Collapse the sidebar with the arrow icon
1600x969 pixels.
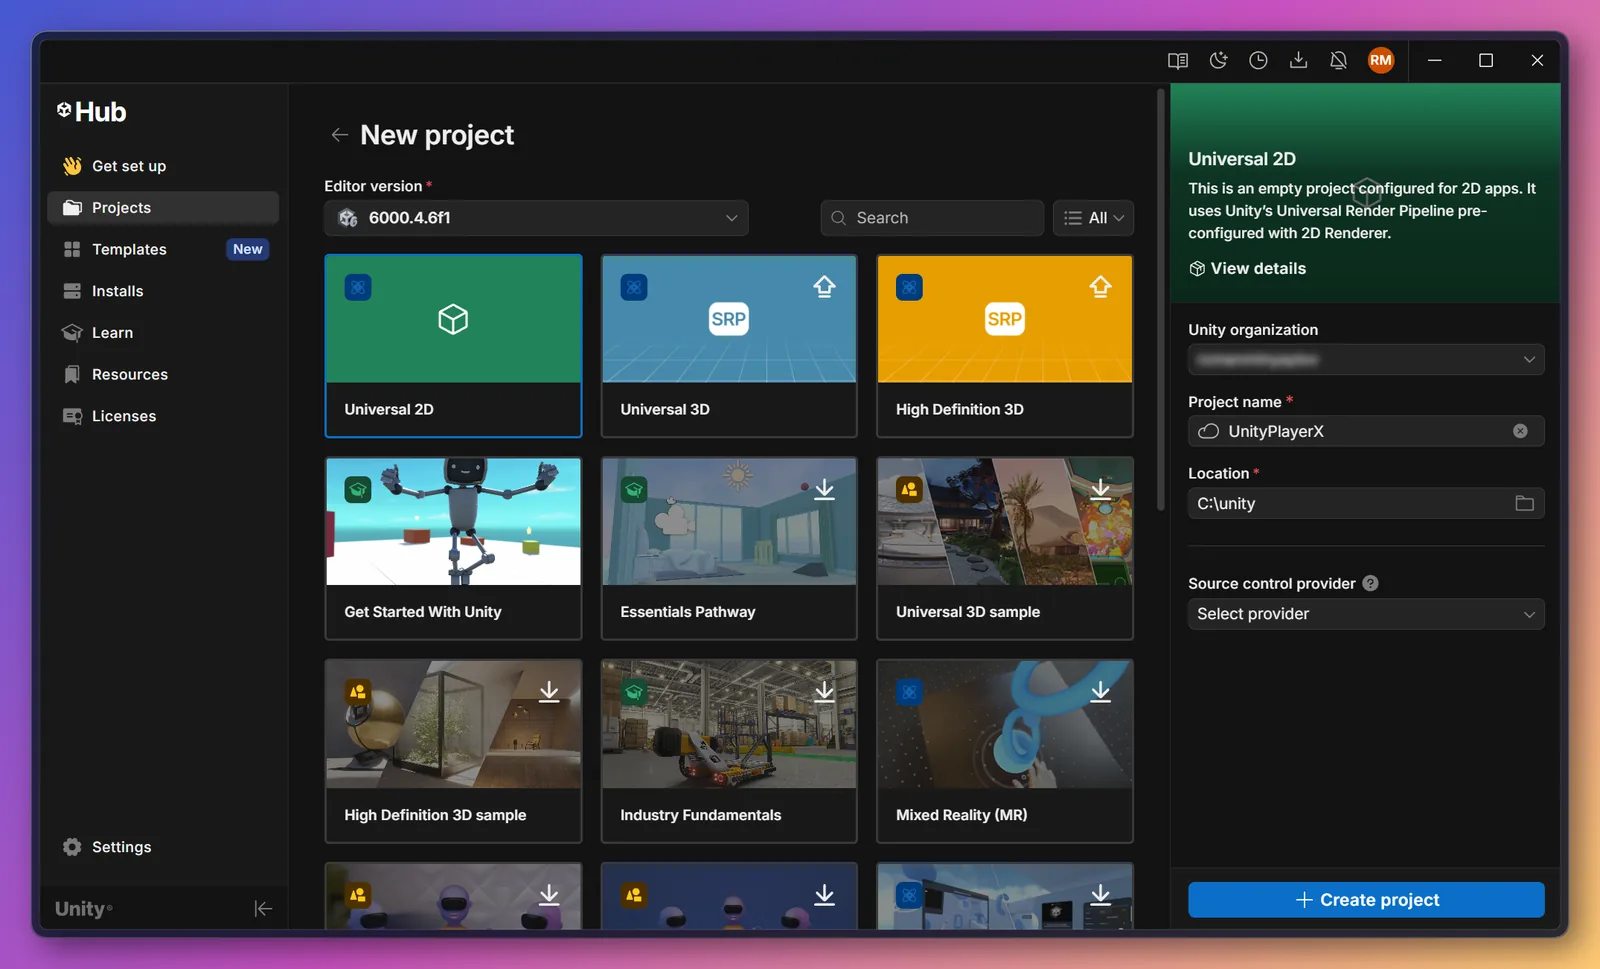pyautogui.click(x=263, y=909)
